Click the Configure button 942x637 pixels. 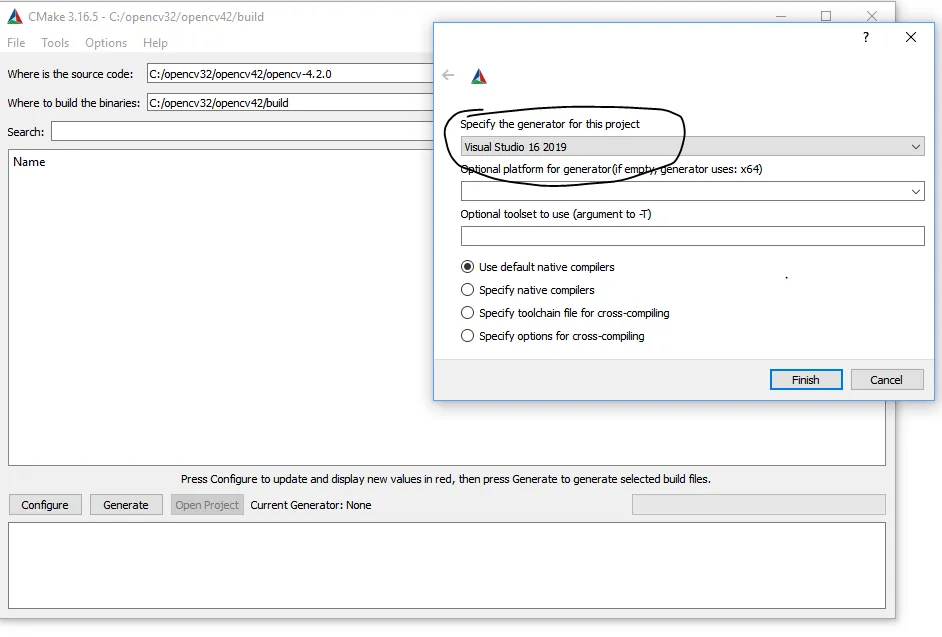coord(45,505)
